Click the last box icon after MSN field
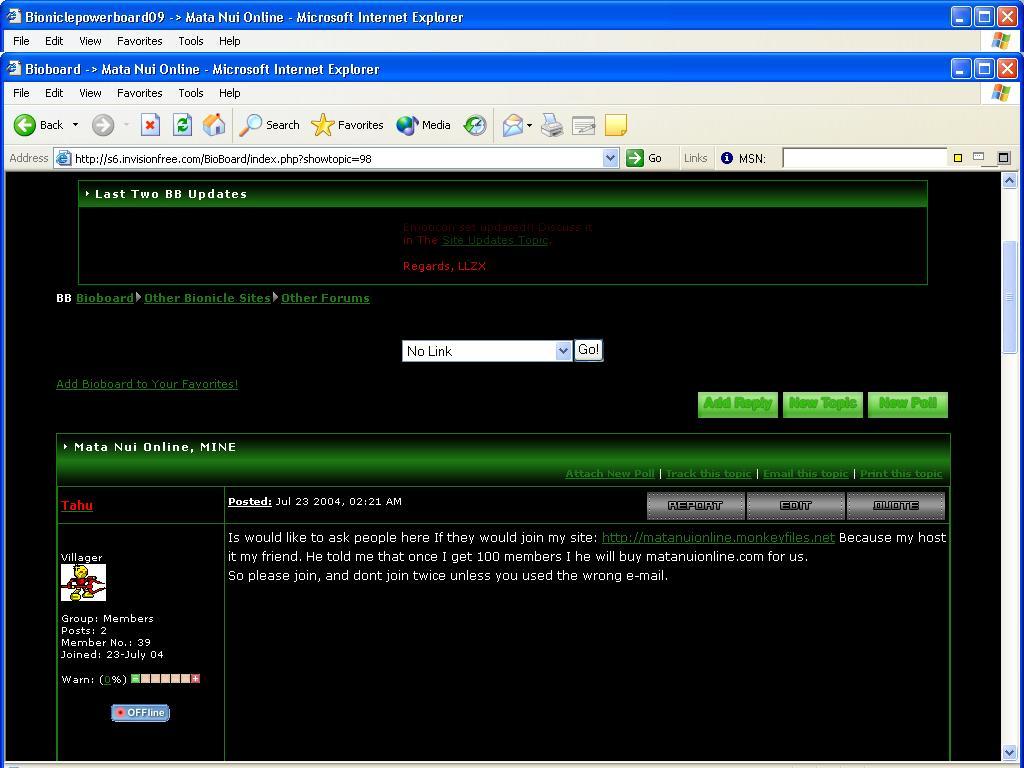Viewport: 1024px width, 768px height. tap(1004, 157)
